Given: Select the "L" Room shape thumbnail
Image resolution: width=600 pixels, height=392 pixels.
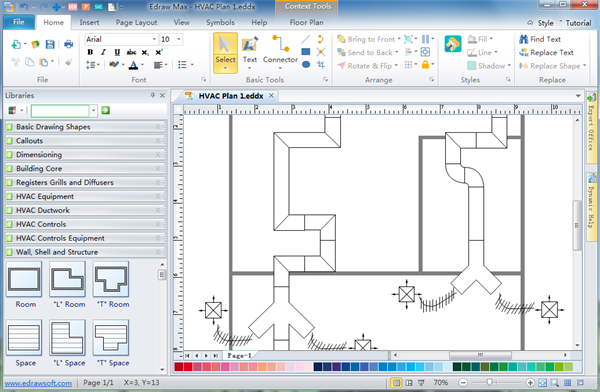Looking at the screenshot, I should click(x=67, y=279).
